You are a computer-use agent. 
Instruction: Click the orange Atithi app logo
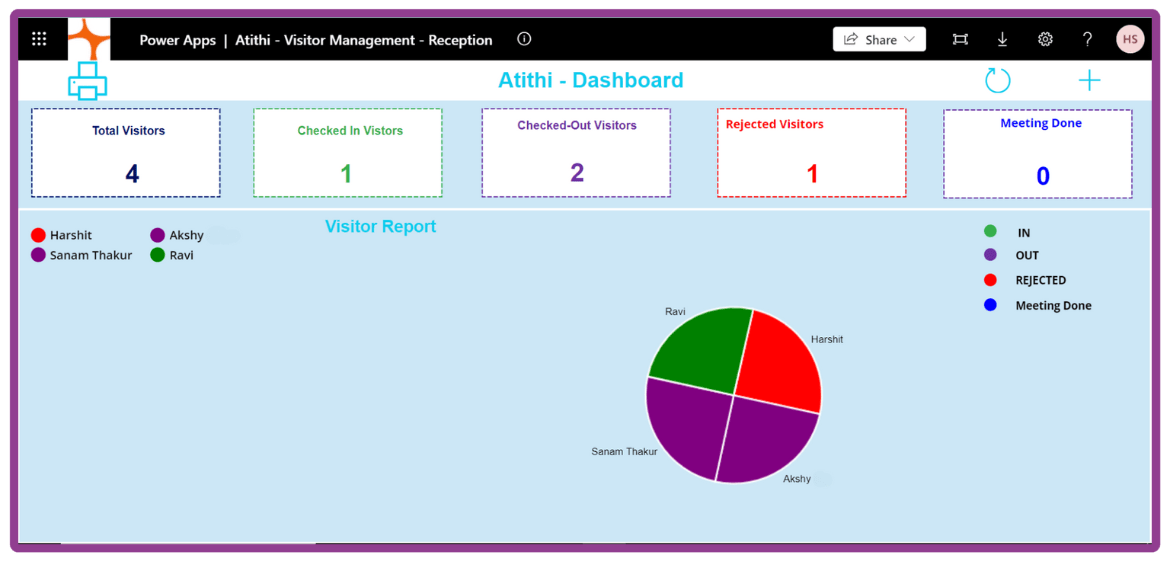89,39
